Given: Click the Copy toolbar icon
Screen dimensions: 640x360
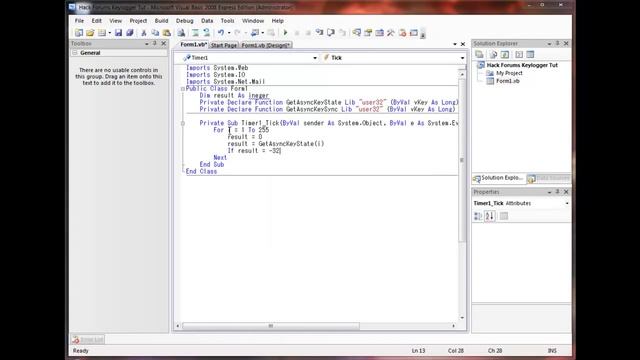Looking at the screenshot, I should point(155,33).
